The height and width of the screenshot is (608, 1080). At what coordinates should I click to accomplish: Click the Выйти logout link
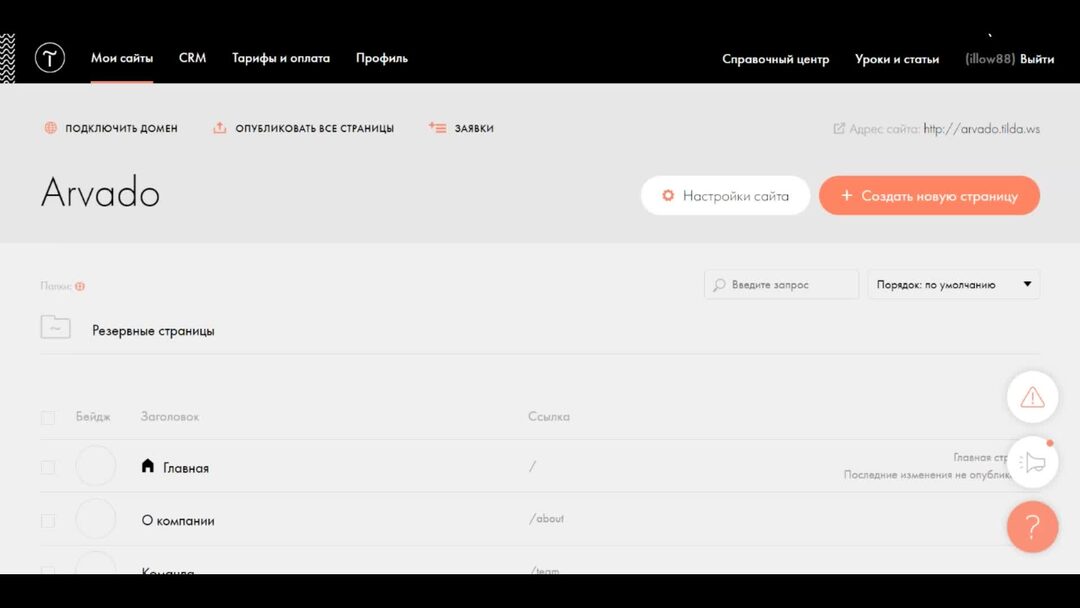click(1037, 59)
